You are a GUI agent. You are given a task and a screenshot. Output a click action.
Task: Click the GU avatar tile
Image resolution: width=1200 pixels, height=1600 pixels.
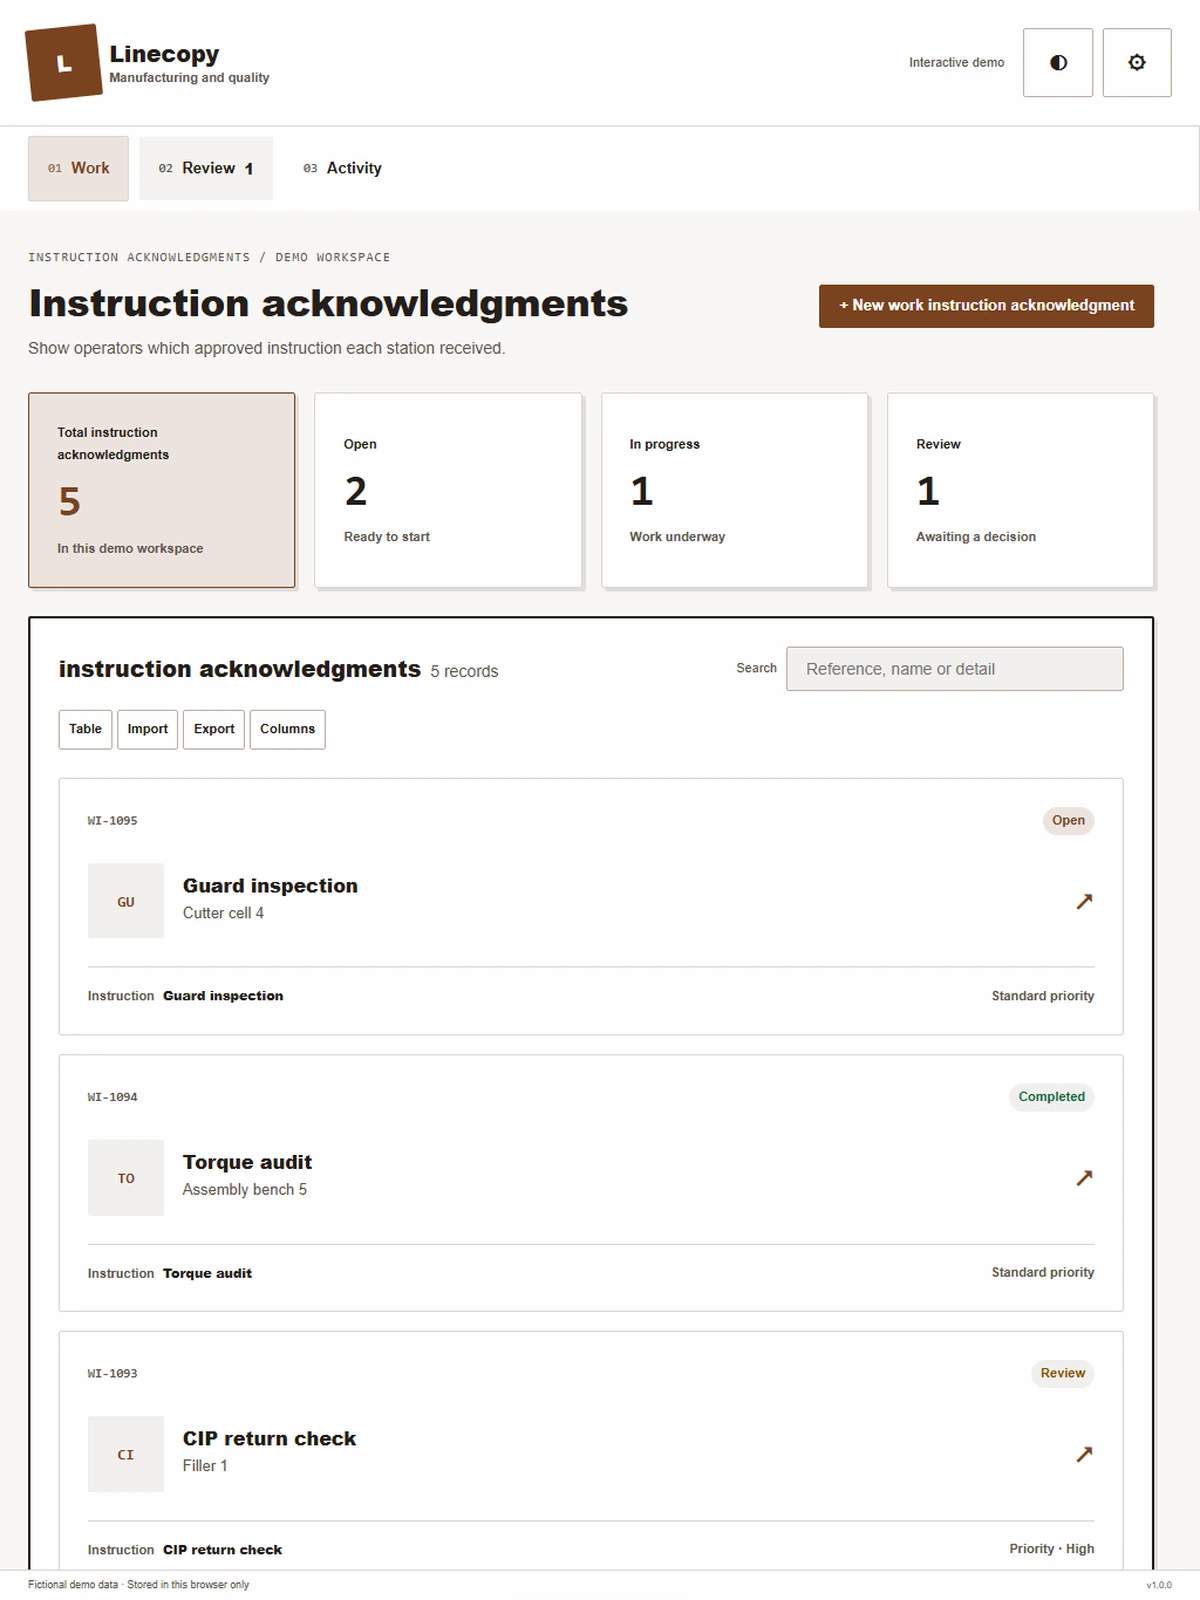coord(126,901)
